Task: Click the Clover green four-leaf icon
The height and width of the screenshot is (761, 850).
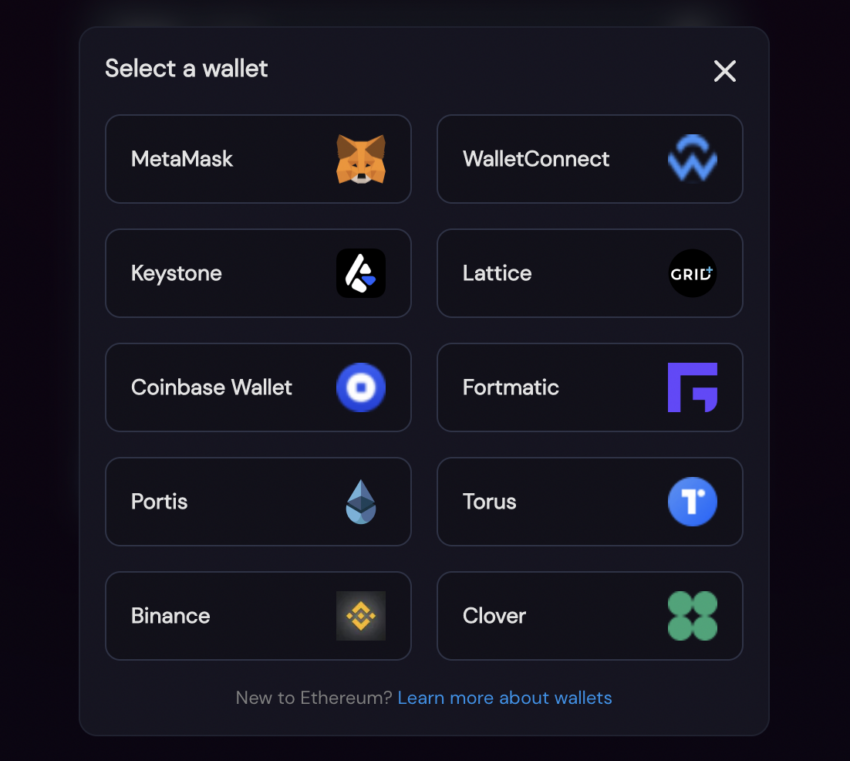Action: coord(692,616)
